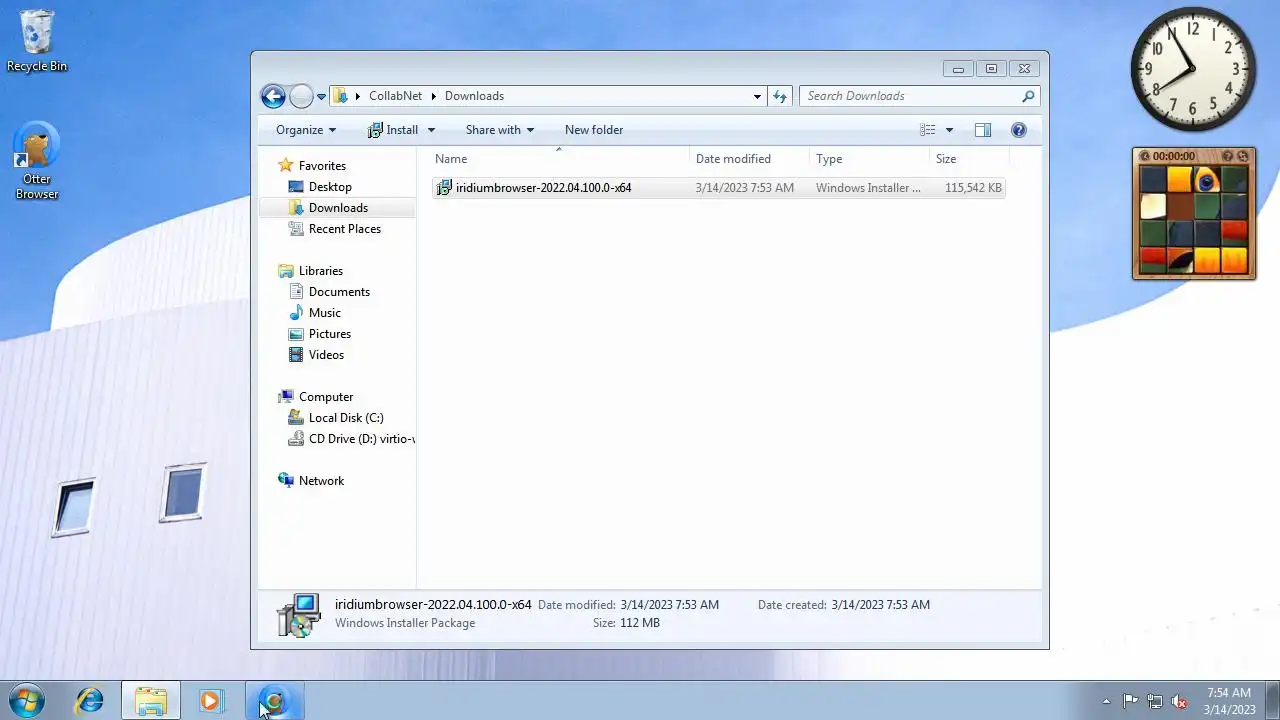
Task: Click the CollabNet breadcrumb in address bar
Action: tap(395, 96)
